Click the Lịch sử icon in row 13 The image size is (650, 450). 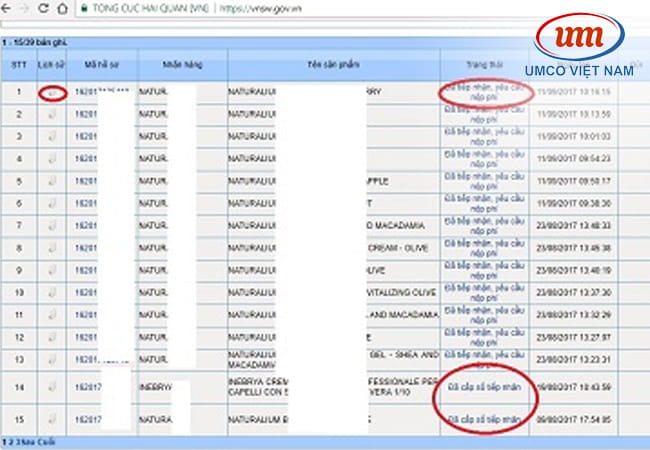point(52,359)
